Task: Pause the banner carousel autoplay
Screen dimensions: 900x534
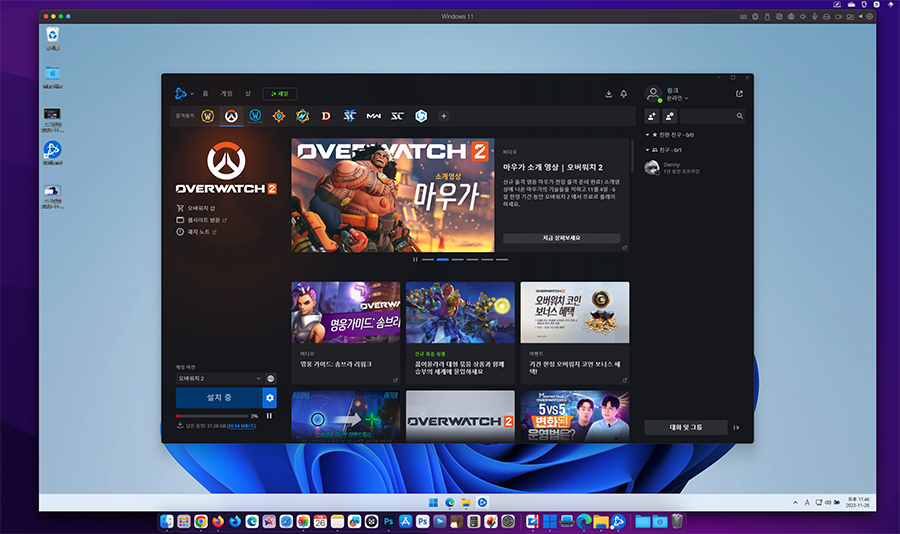Action: point(415,260)
